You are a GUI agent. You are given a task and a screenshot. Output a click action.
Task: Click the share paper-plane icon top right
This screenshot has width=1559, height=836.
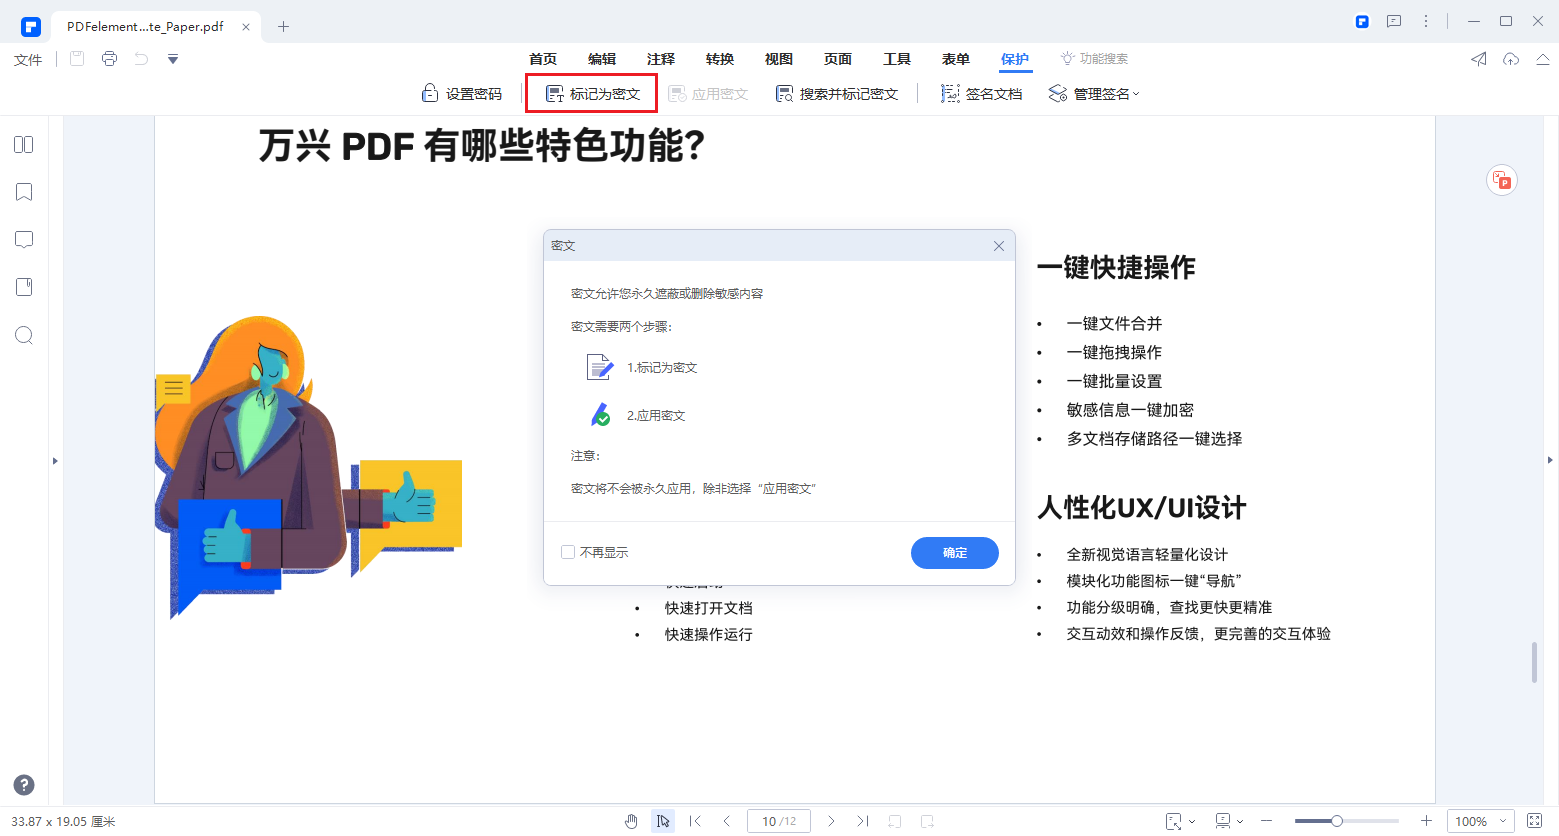[1478, 59]
